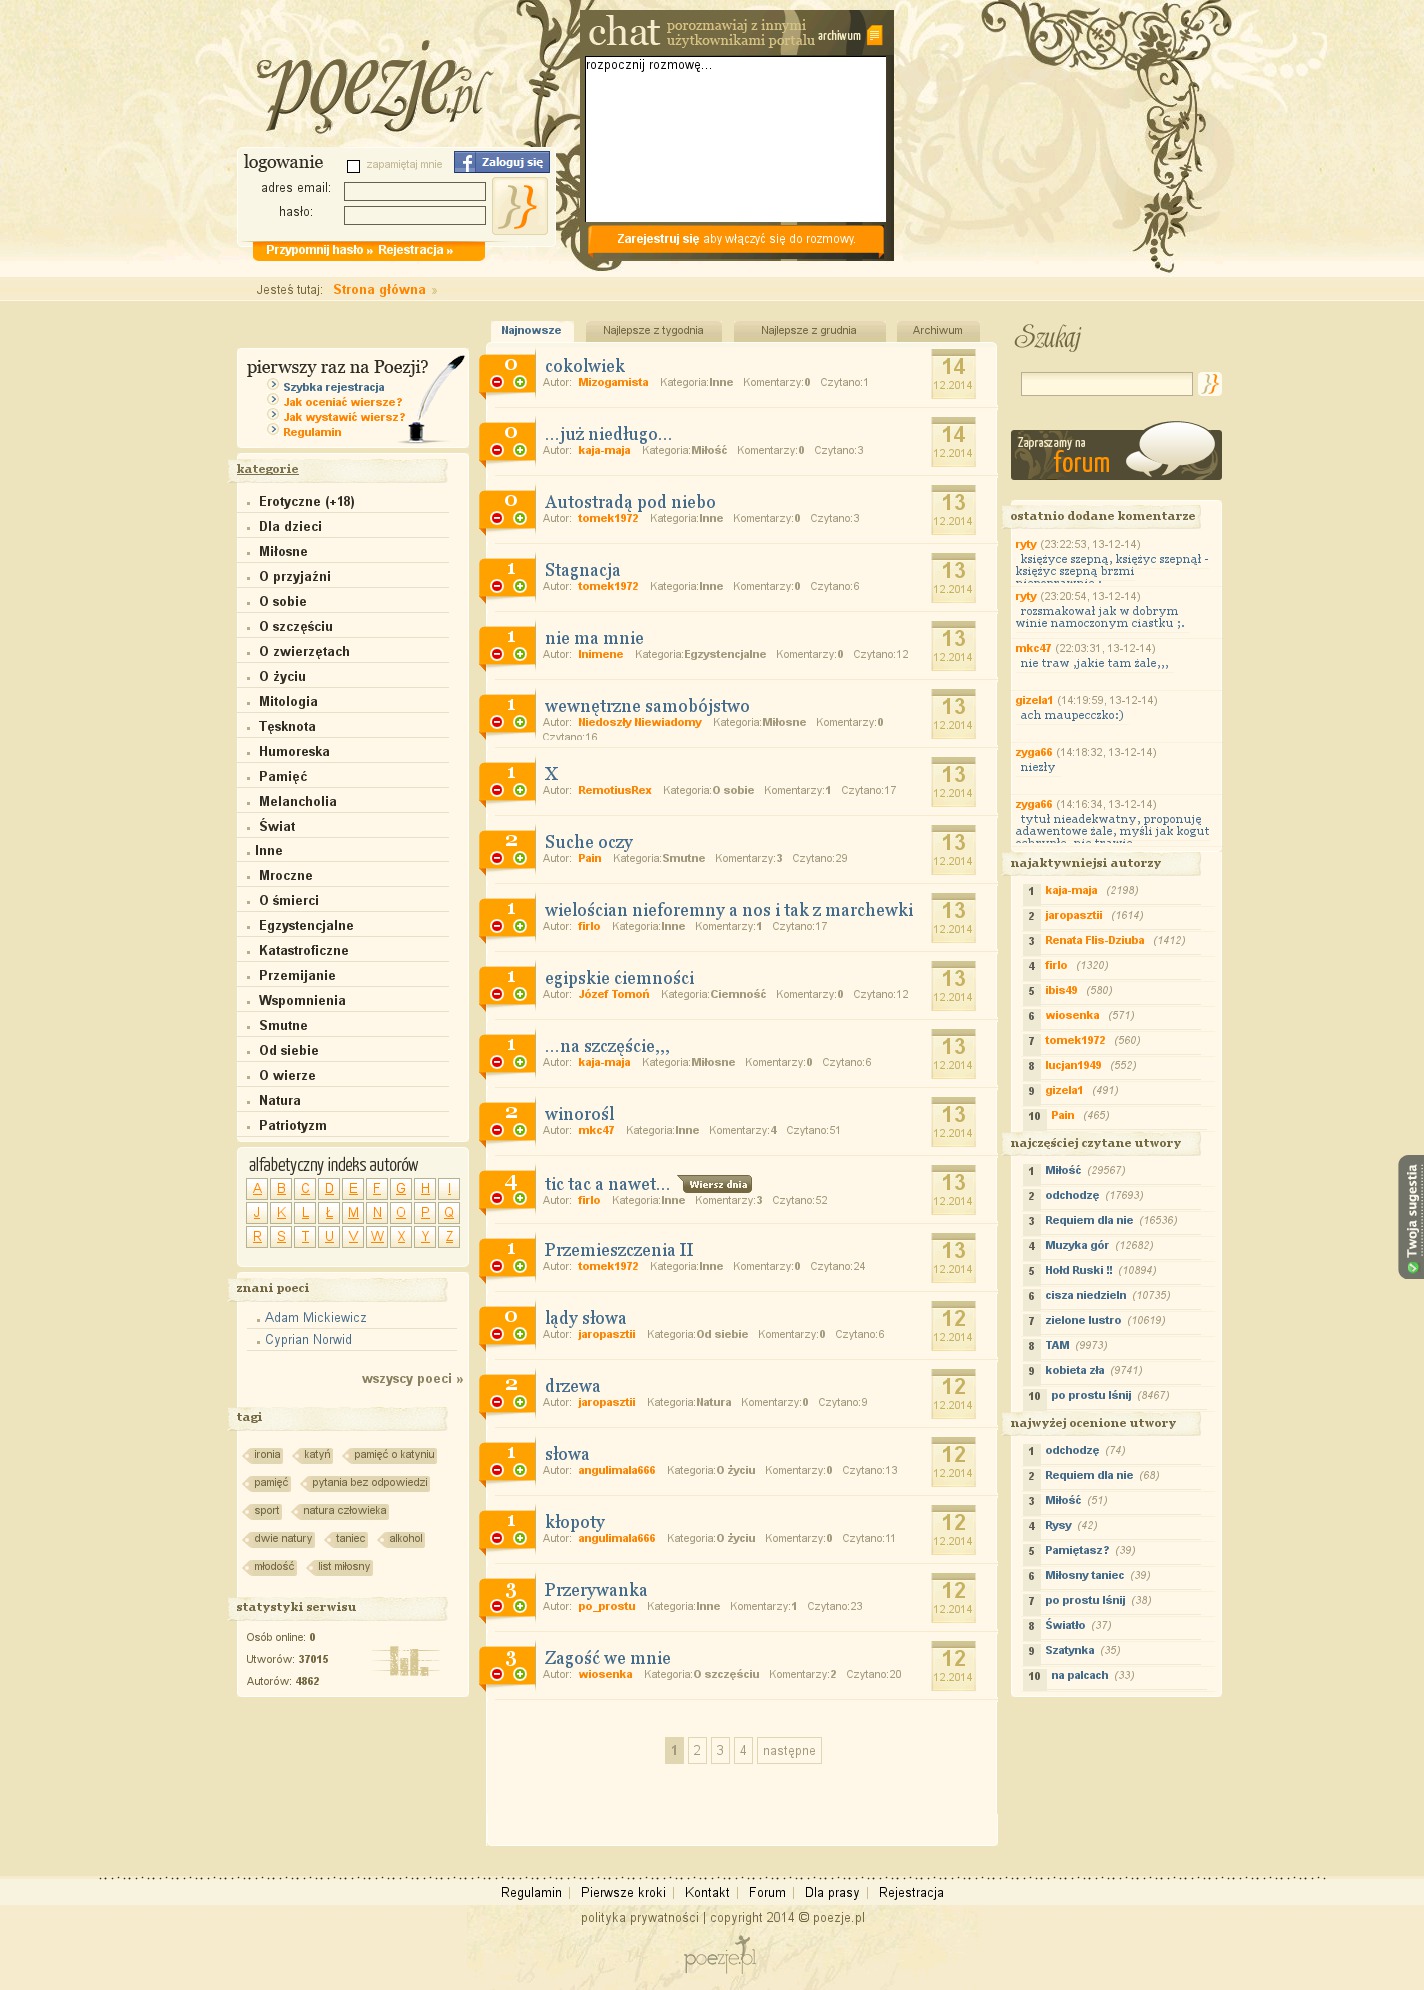Click the minus icon beside "lądy słowa"
1424x1990 pixels.
(497, 1334)
